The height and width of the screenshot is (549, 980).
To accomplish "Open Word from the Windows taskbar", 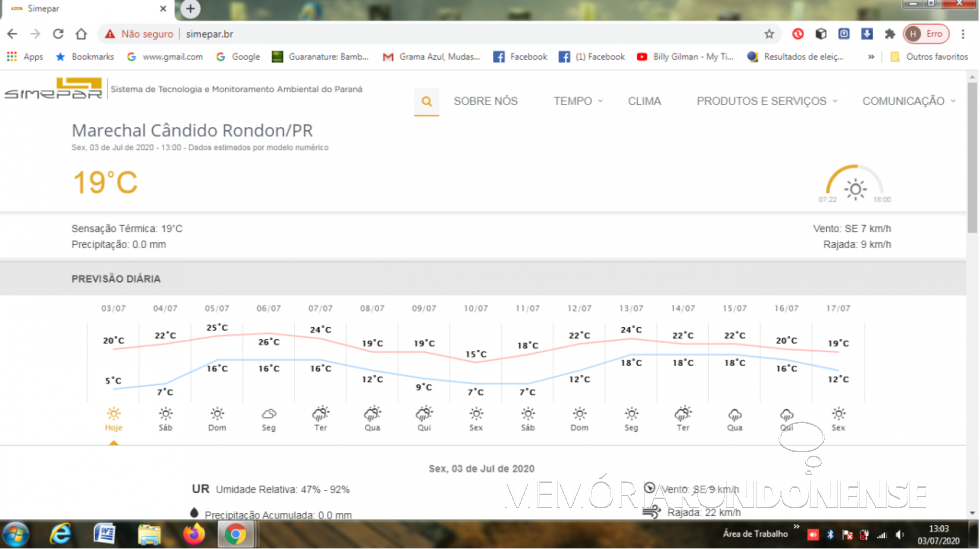I will click(105, 534).
